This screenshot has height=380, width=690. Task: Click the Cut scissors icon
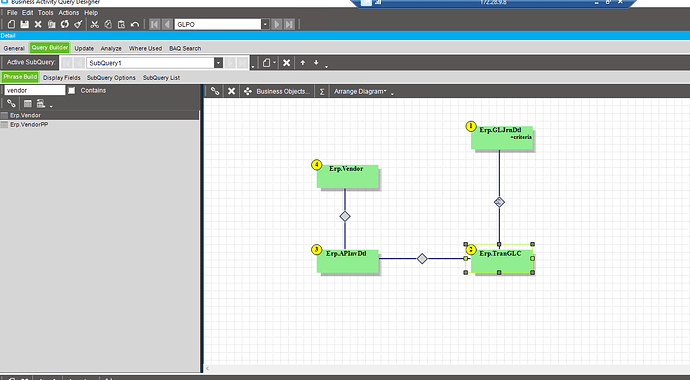94,24
